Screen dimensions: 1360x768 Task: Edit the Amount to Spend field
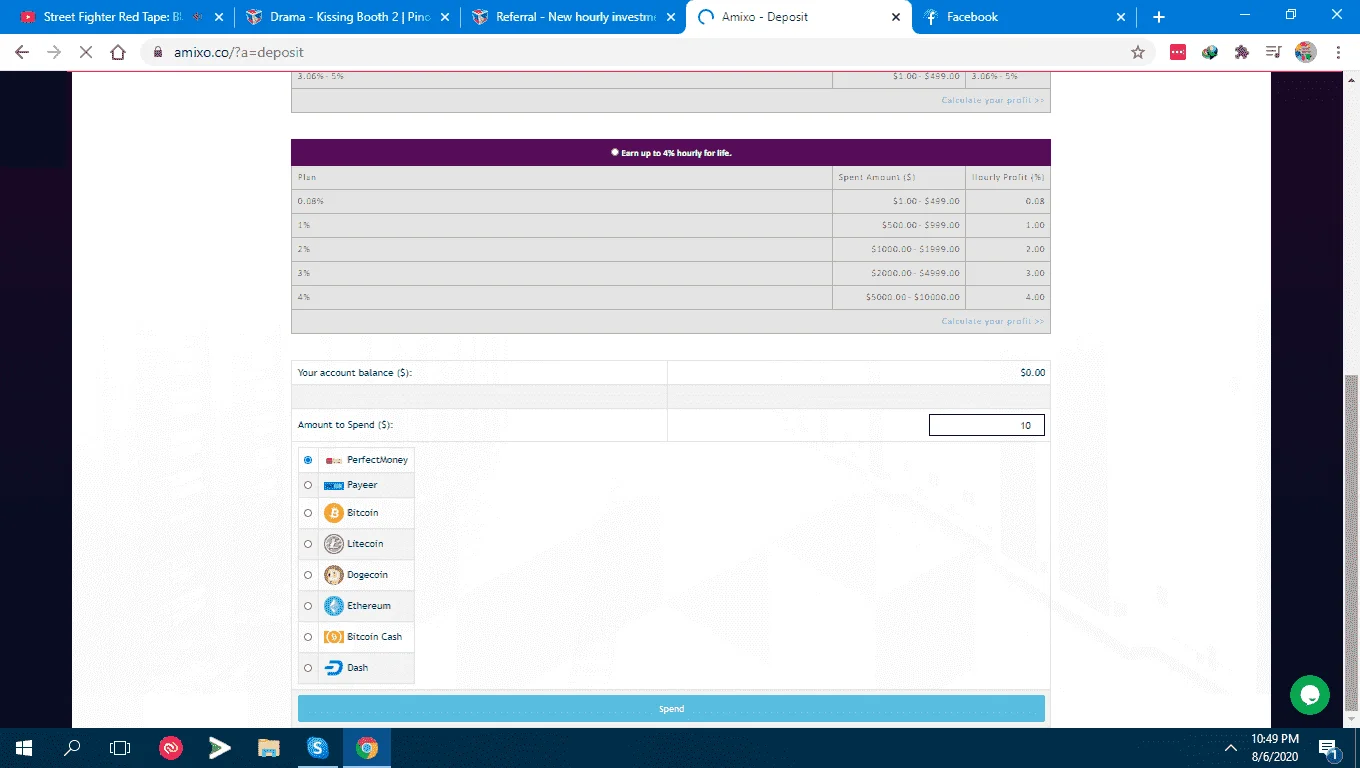point(987,425)
